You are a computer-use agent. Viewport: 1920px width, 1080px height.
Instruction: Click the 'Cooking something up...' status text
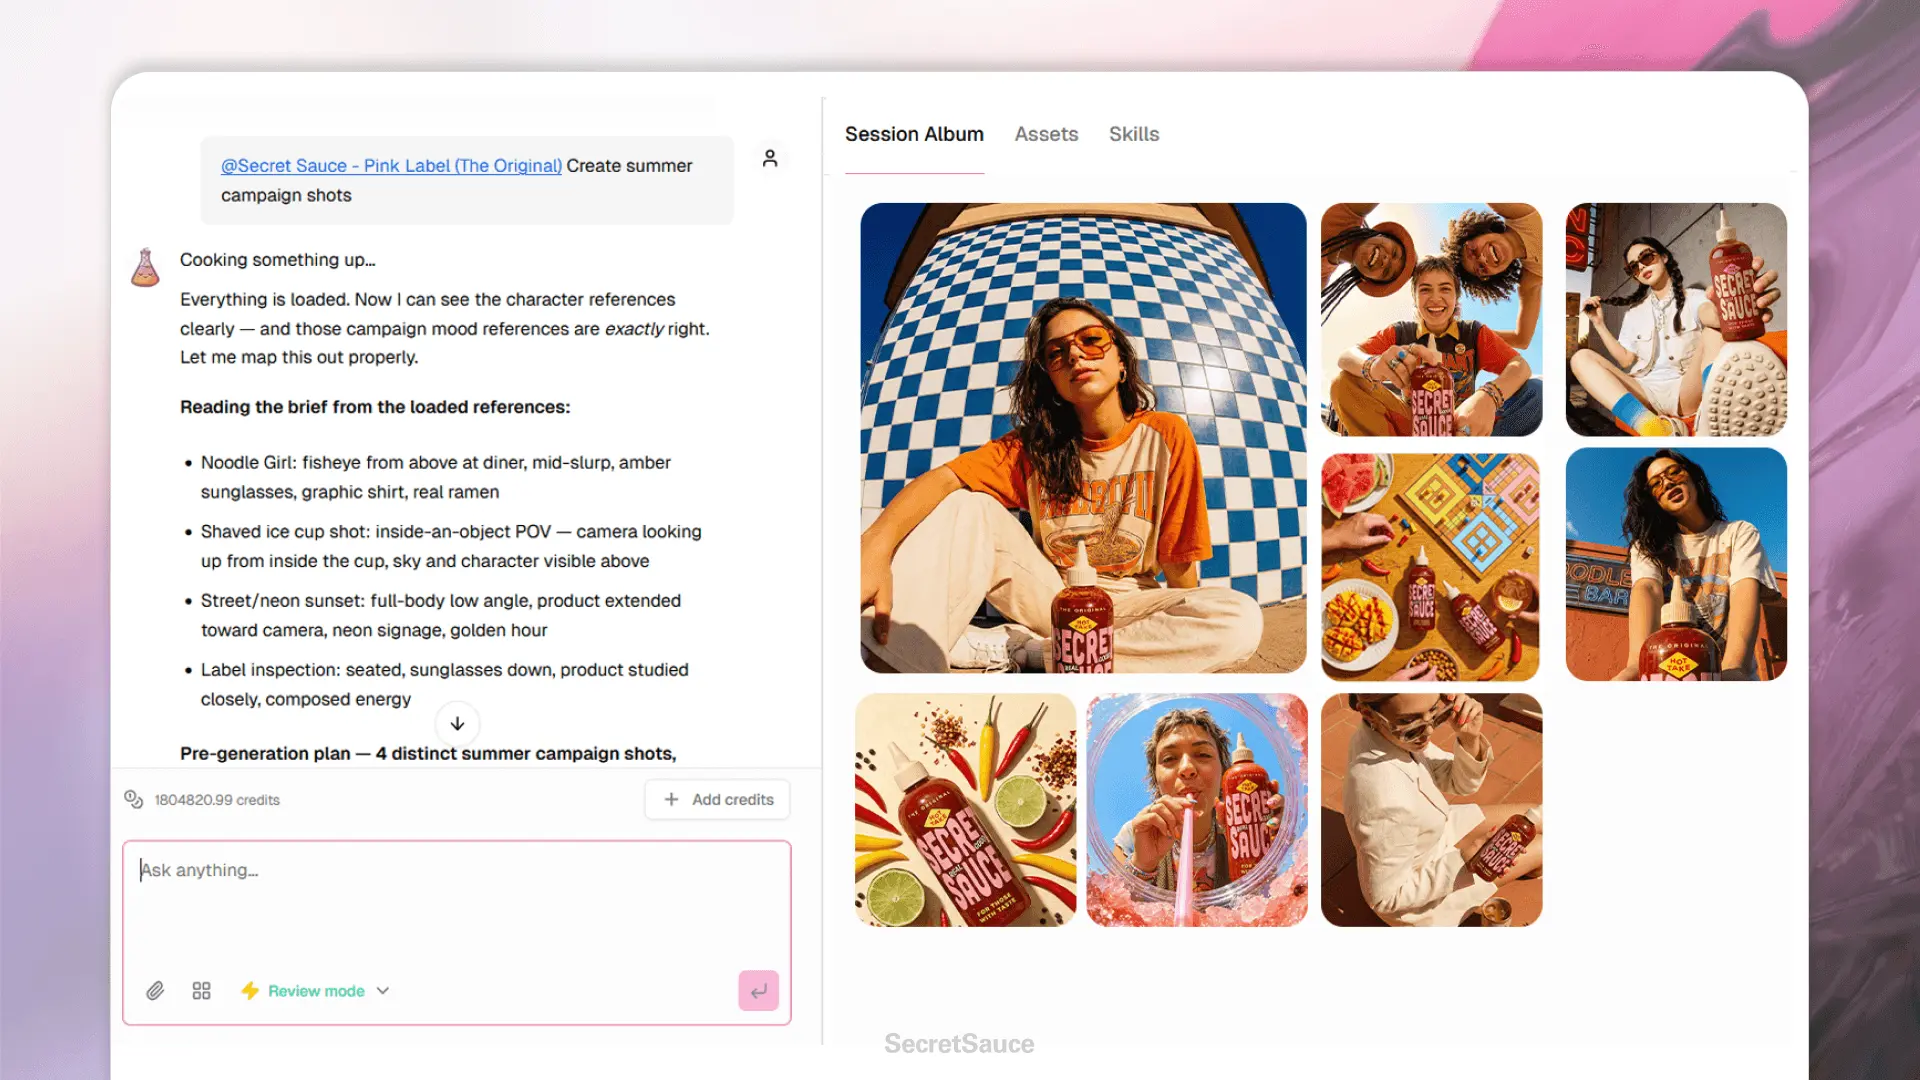tap(278, 260)
